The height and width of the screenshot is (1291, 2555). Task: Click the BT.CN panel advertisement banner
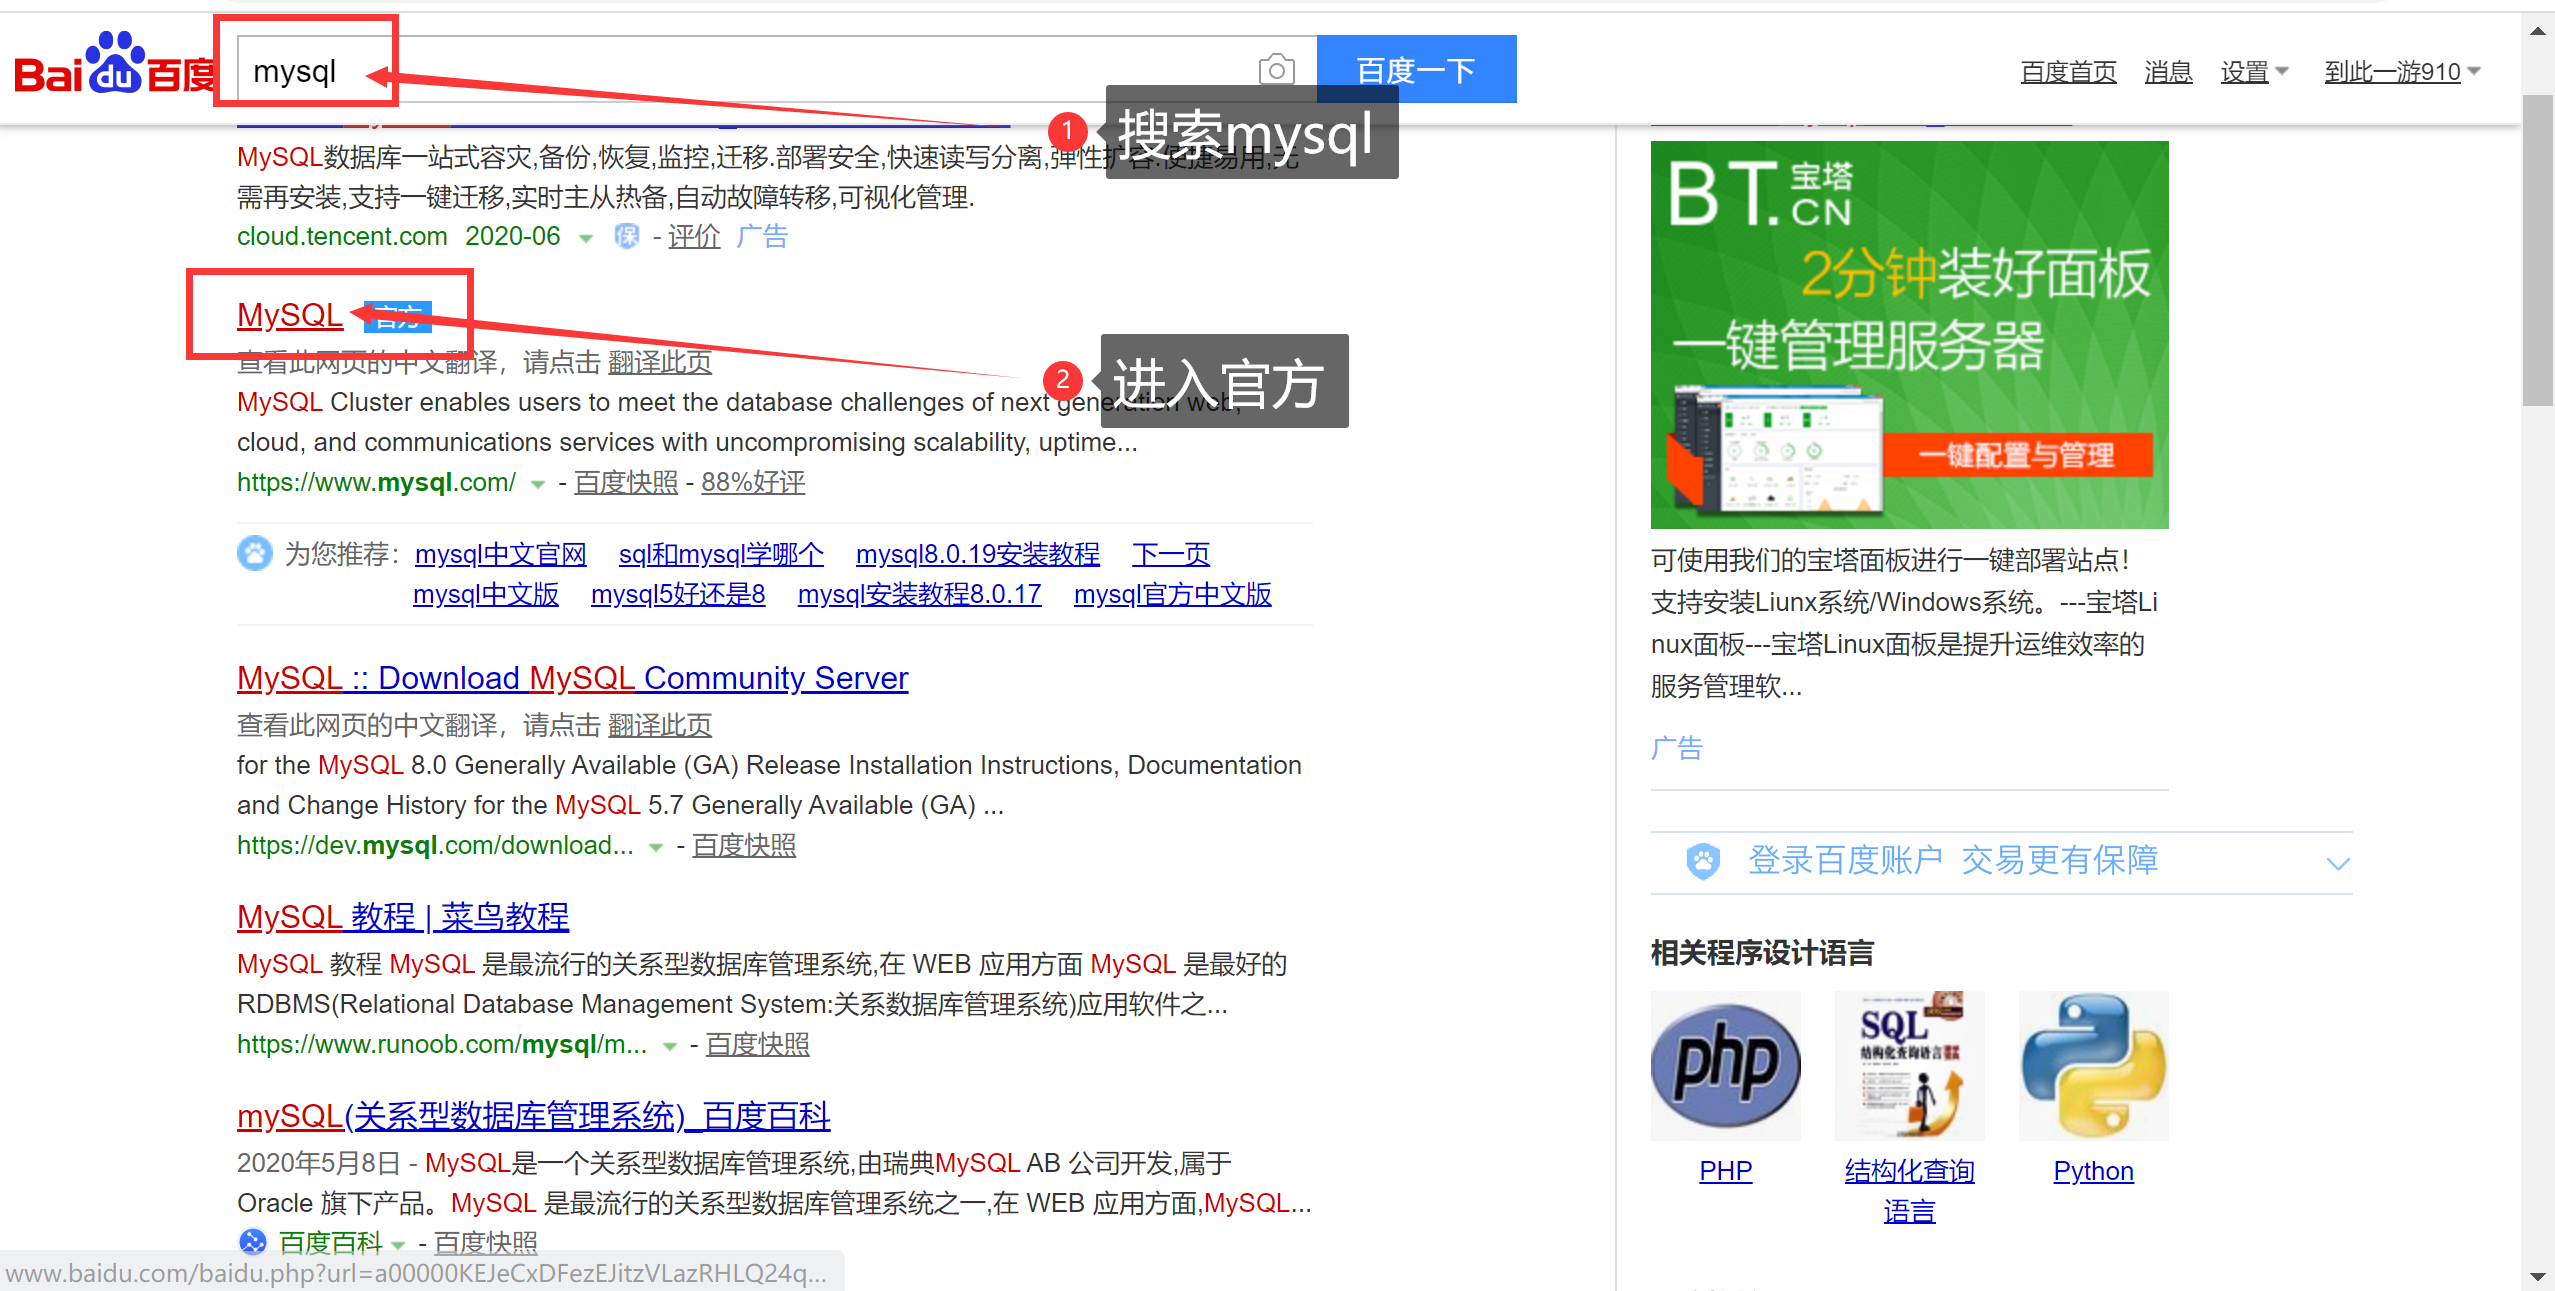click(1909, 334)
